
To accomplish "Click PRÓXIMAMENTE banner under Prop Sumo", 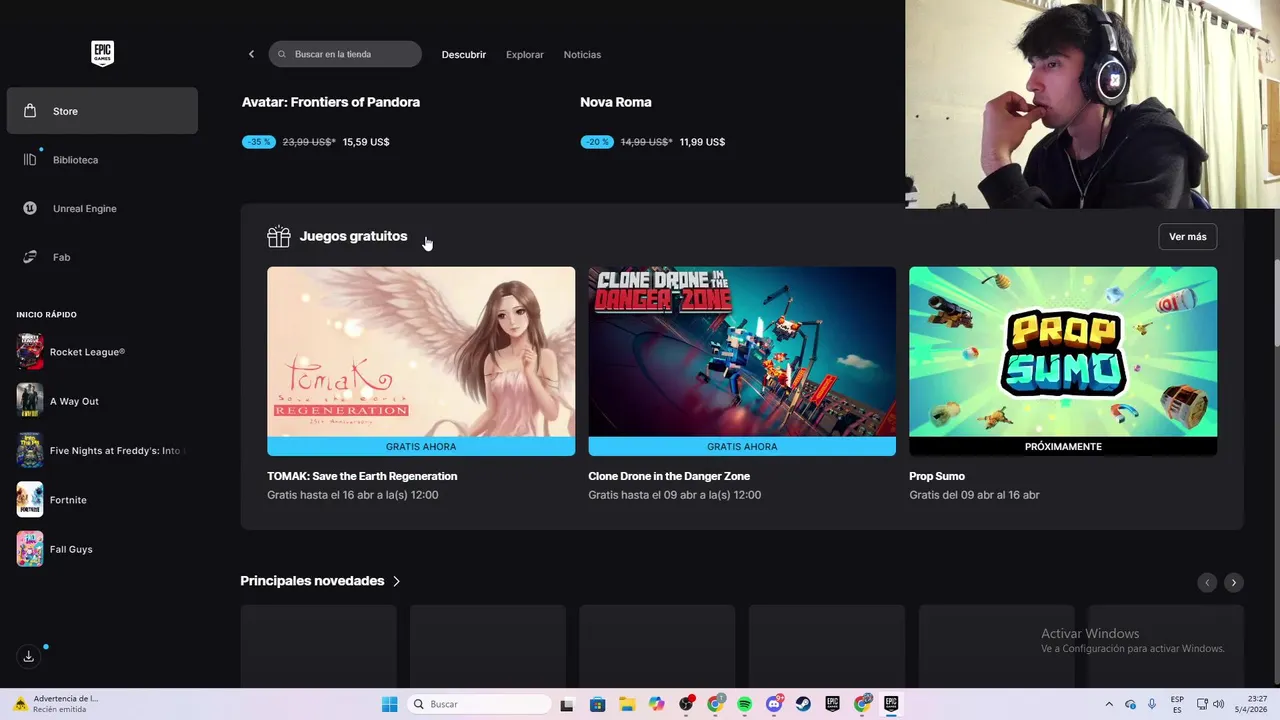I will [1063, 447].
